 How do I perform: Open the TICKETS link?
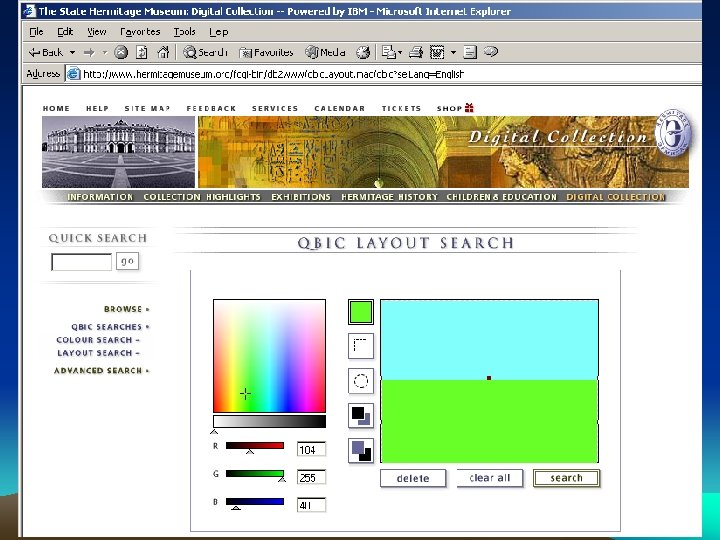click(401, 108)
